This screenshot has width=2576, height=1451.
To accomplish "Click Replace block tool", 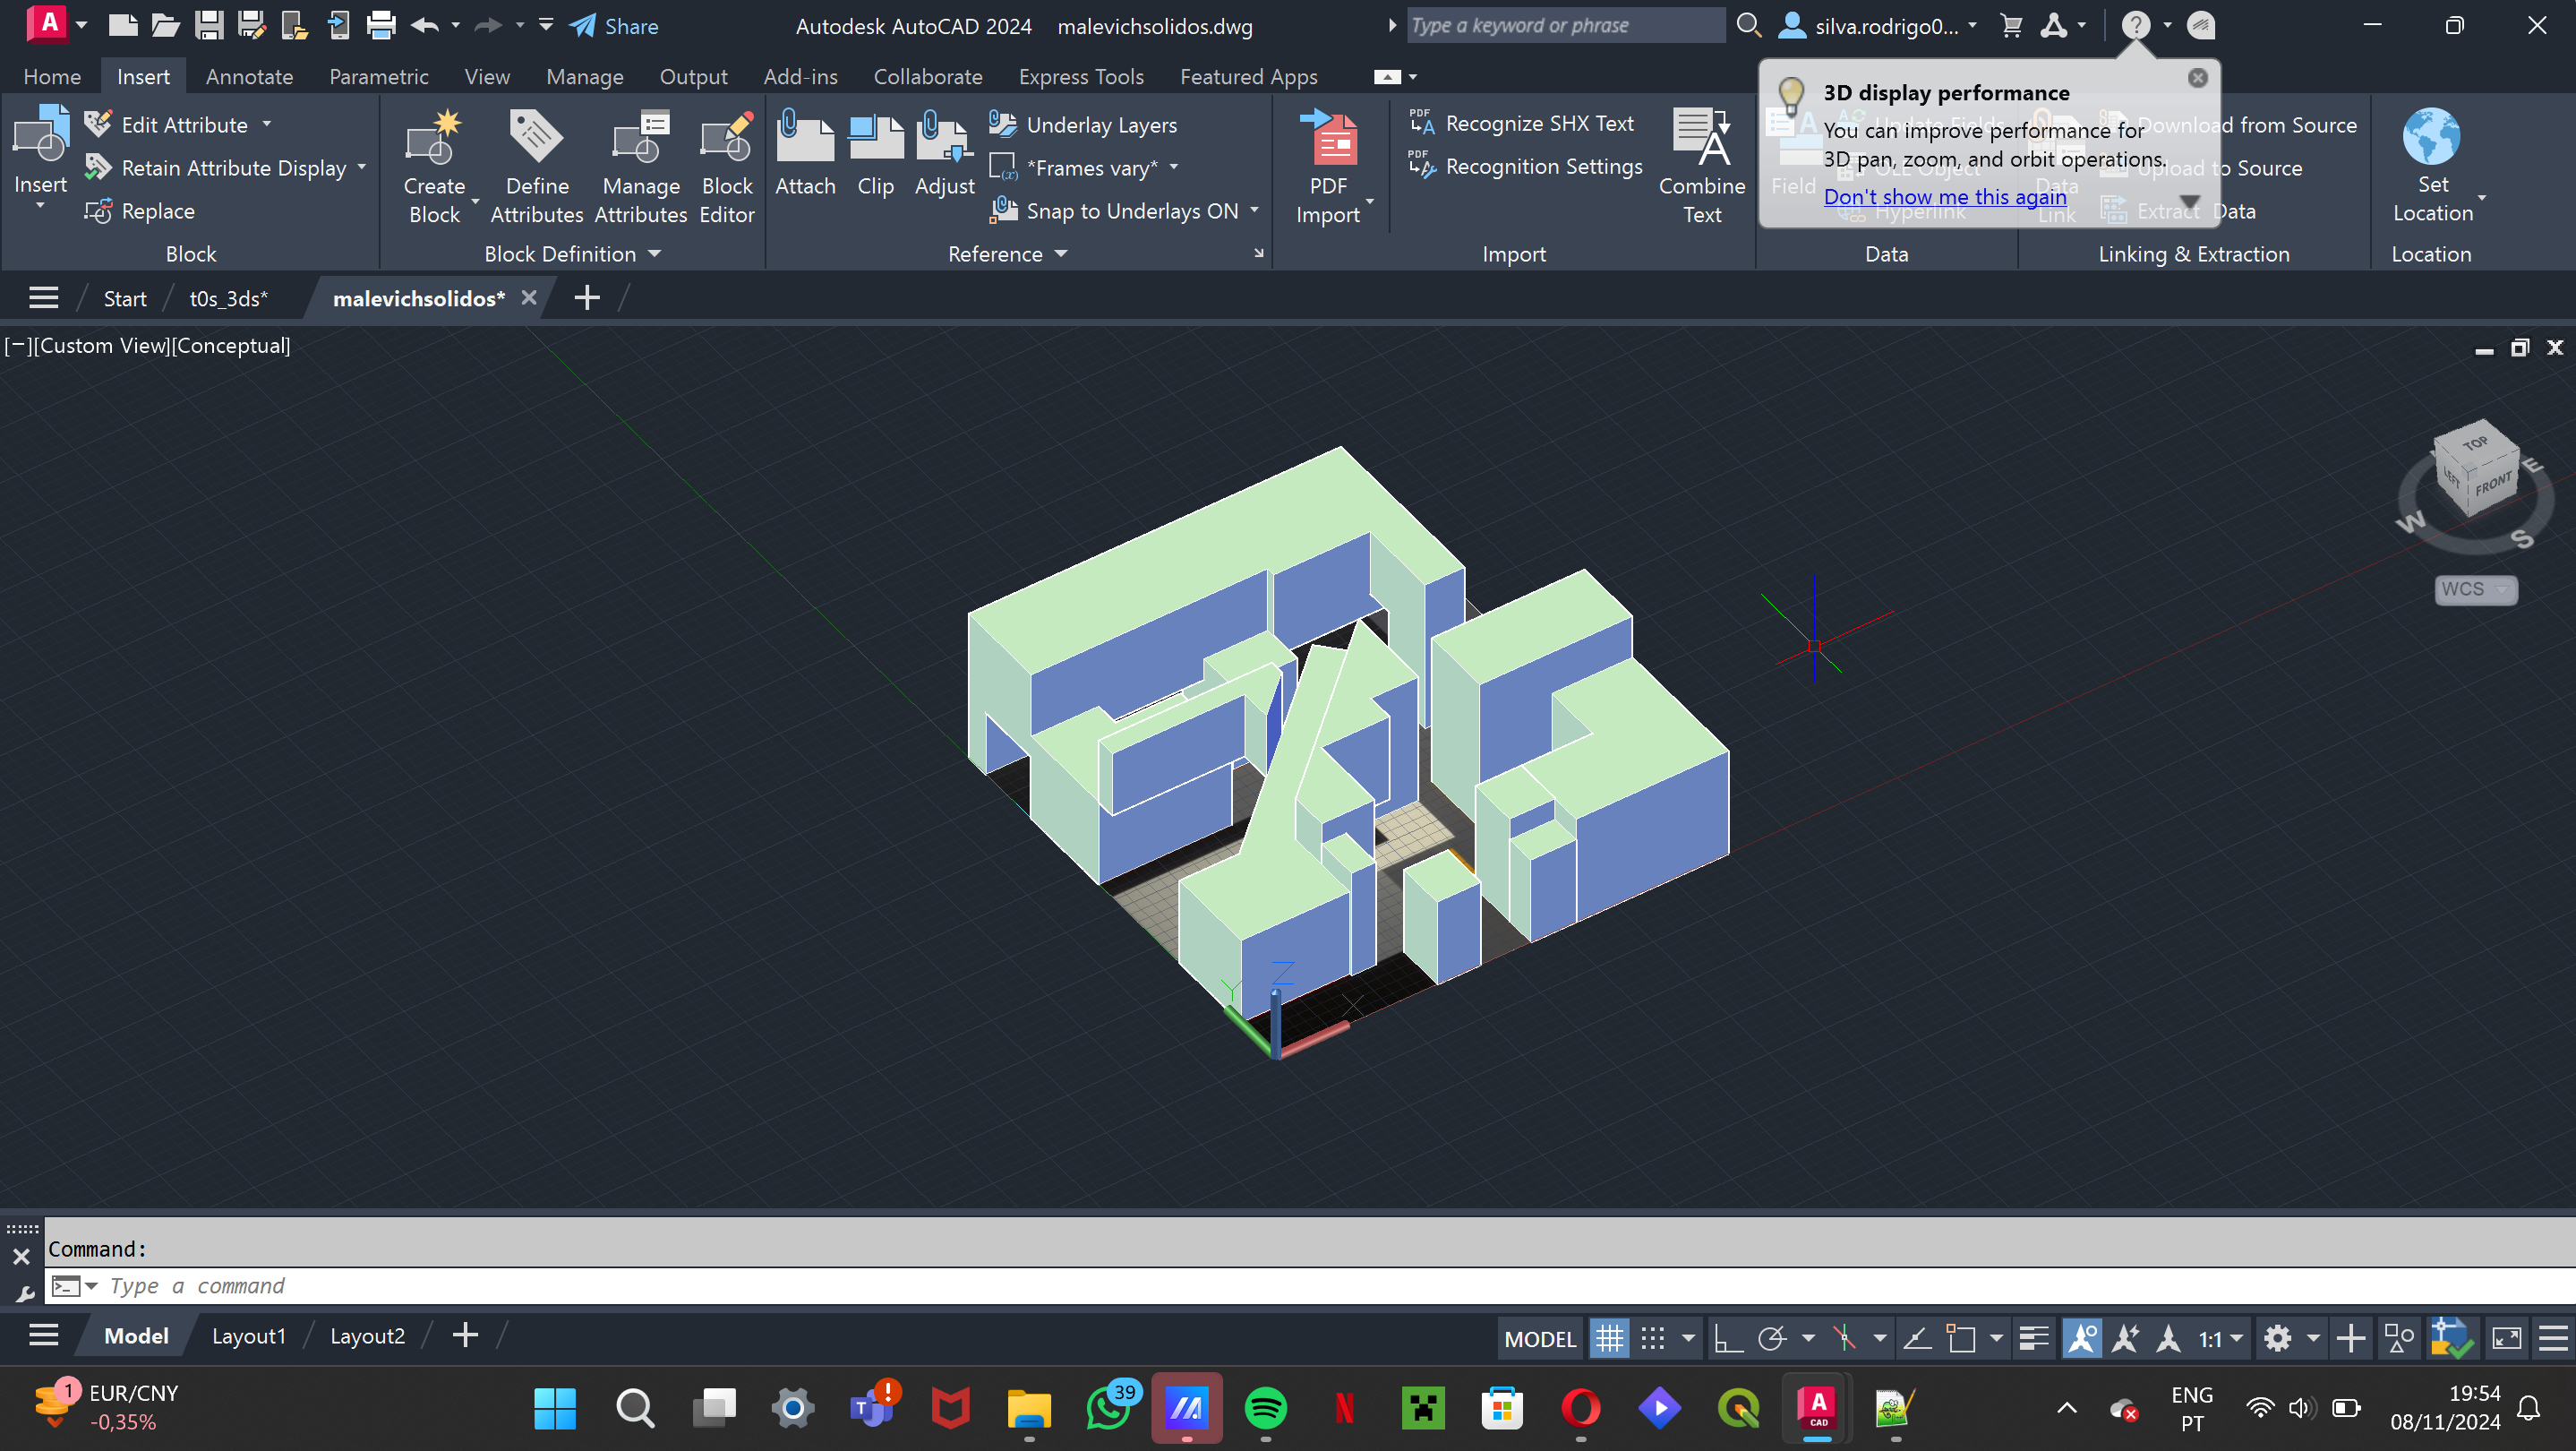I will (x=140, y=211).
